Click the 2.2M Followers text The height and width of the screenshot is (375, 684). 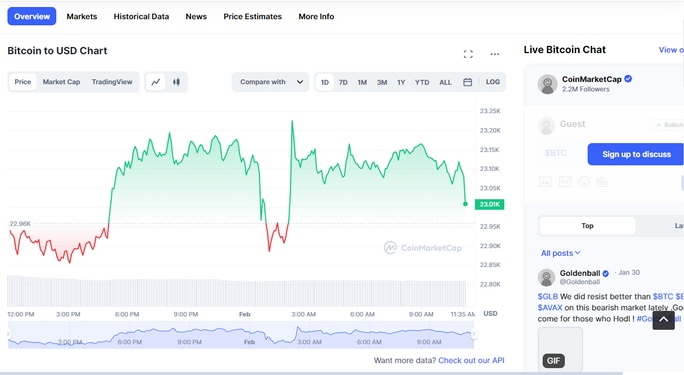585,89
